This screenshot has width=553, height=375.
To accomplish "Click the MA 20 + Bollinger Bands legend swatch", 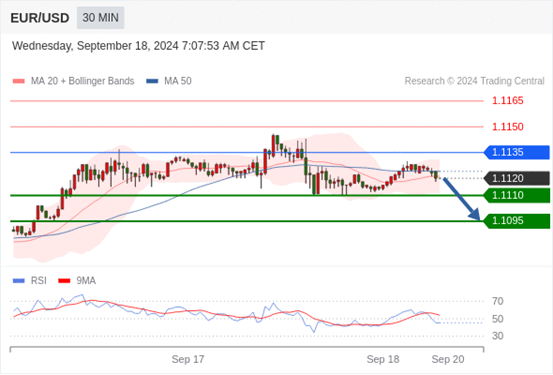I will click(19, 81).
